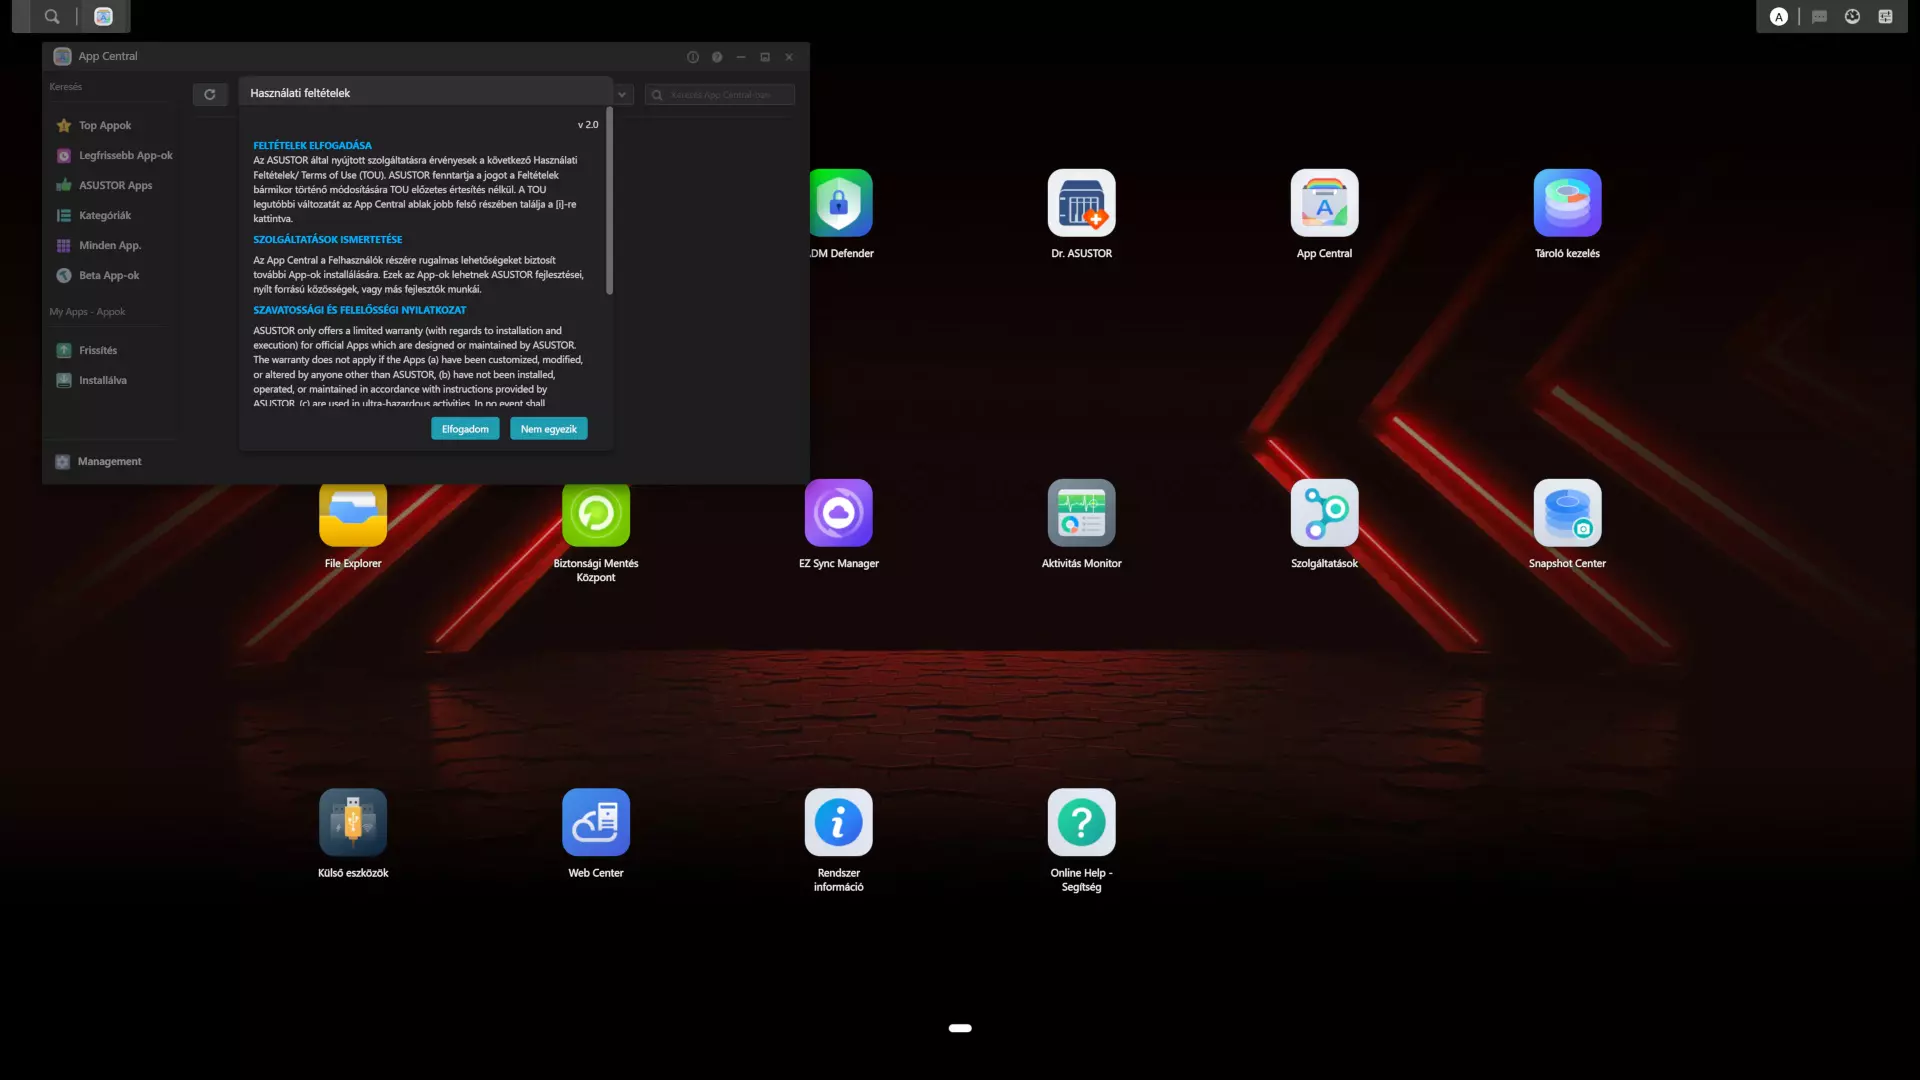This screenshot has width=1920, height=1080.
Task: Click the desktop search magnifier in top bar
Action: pos(52,16)
